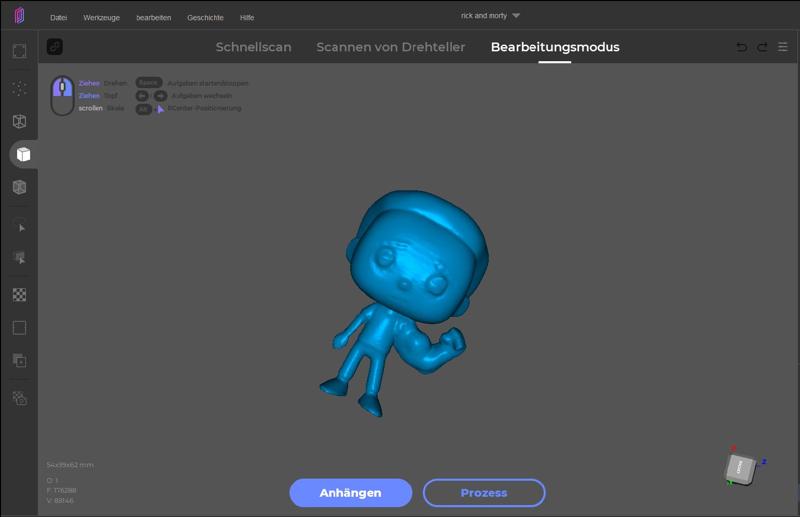This screenshot has height=517, width=800.
Task: Open the Geschichte menu
Action: click(x=205, y=17)
